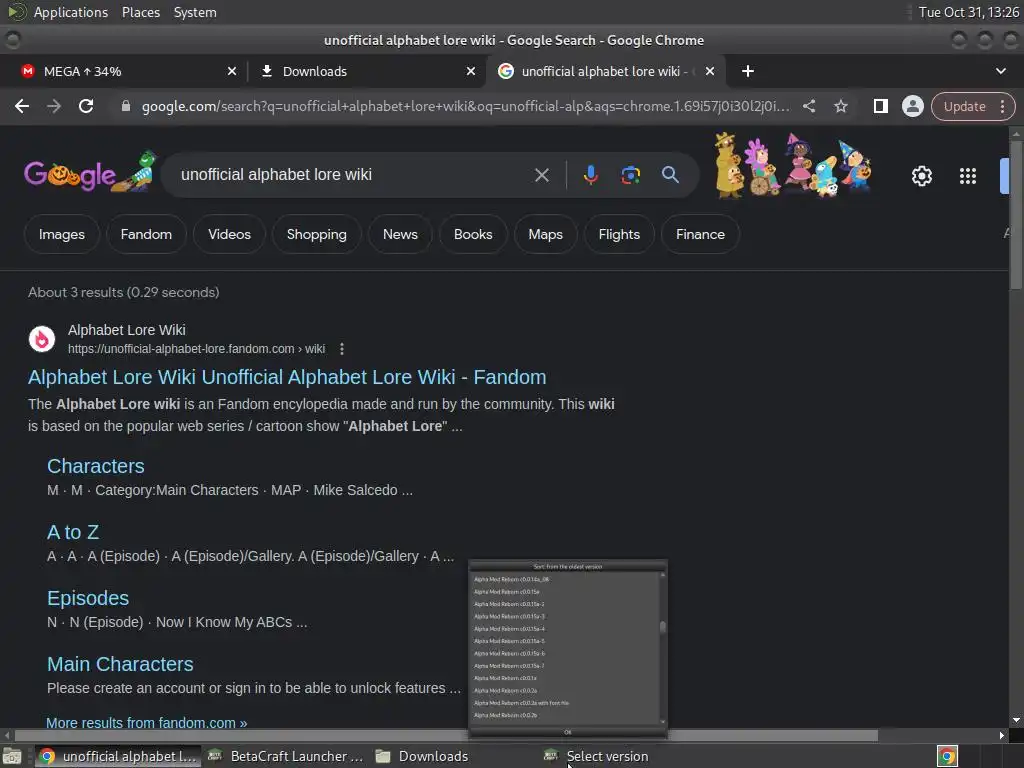Select Alpha Mod Reborn c0.0.1a entry
The height and width of the screenshot is (768, 1024).
click(x=505, y=678)
